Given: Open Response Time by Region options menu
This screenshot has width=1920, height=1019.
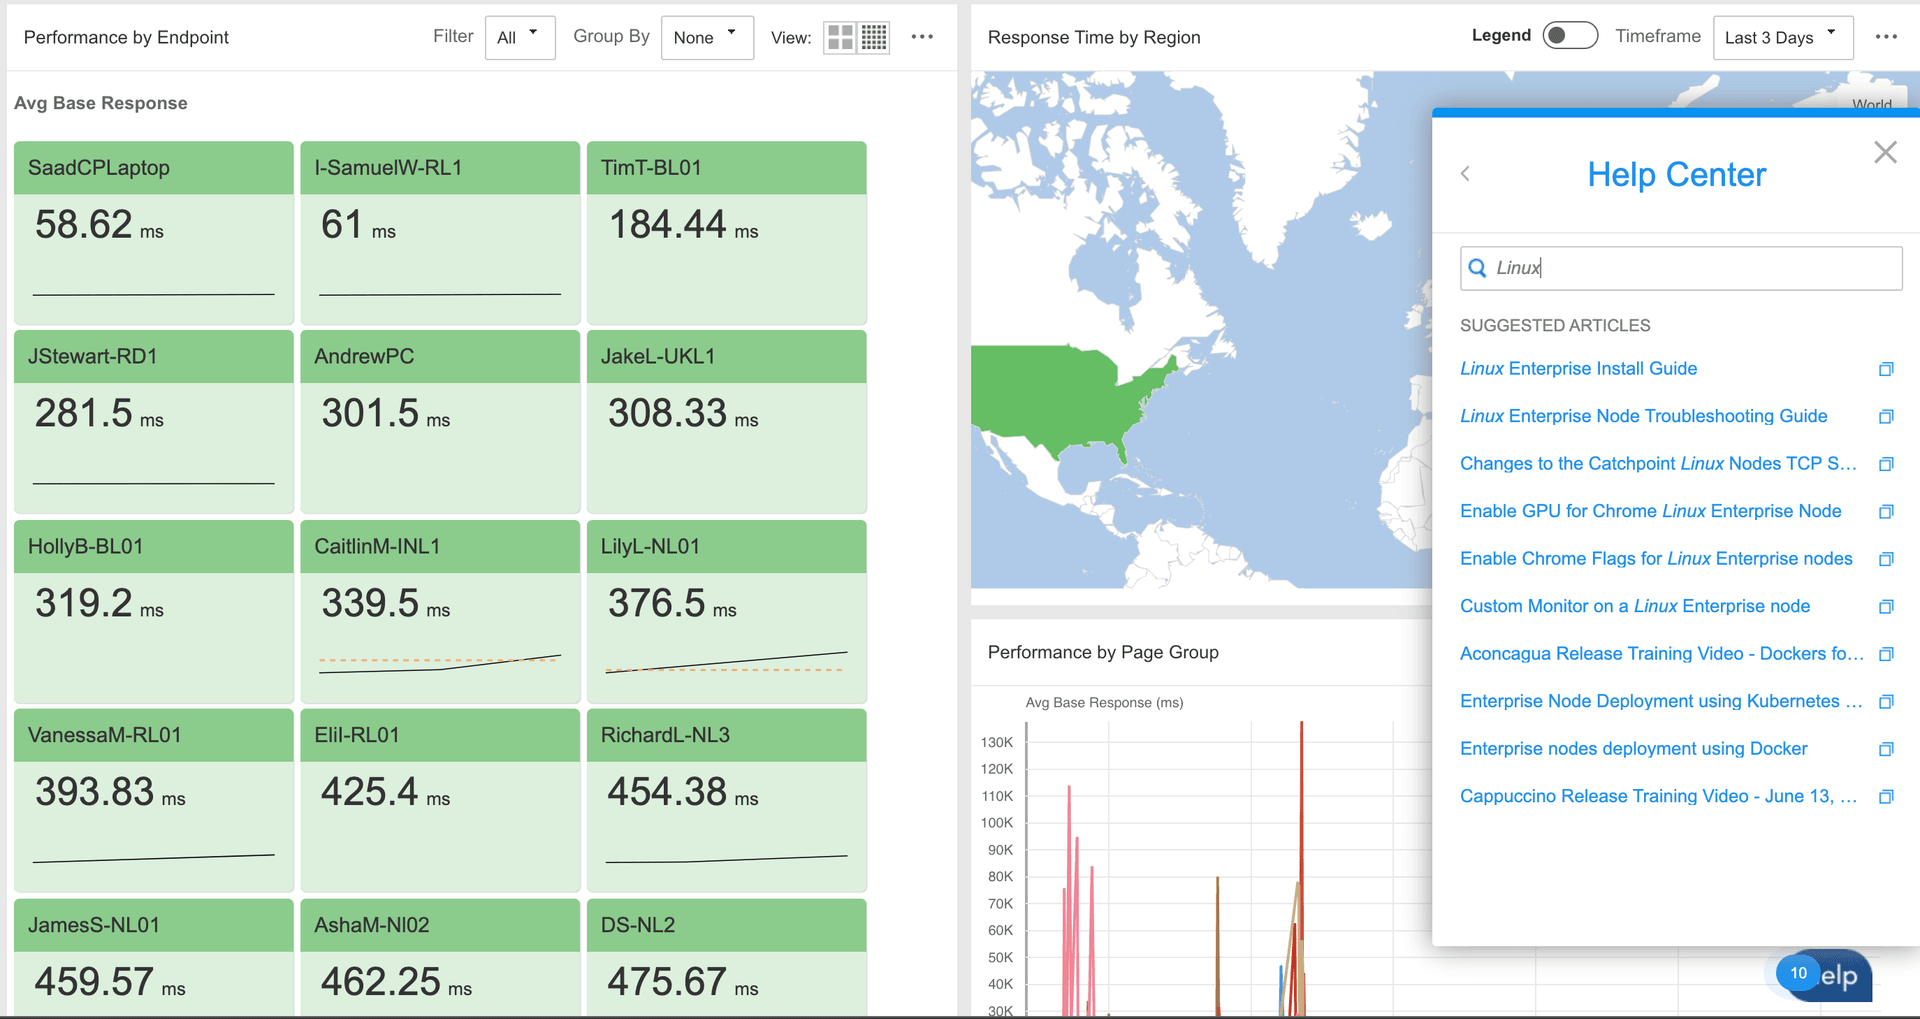Looking at the screenshot, I should pos(1886,37).
